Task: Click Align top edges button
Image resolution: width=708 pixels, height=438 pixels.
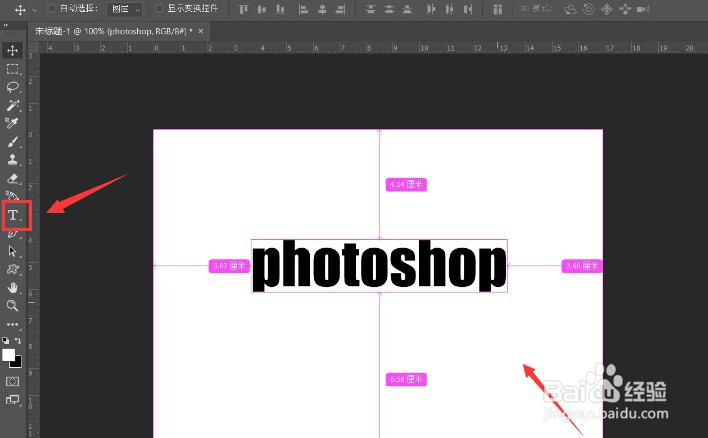Action: tap(243, 9)
